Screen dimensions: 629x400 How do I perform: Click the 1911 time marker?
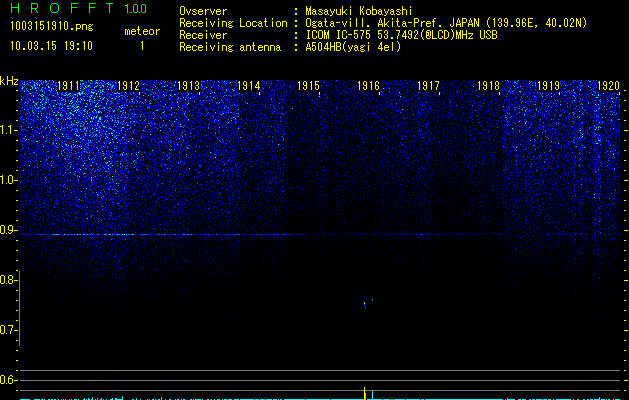click(x=68, y=86)
